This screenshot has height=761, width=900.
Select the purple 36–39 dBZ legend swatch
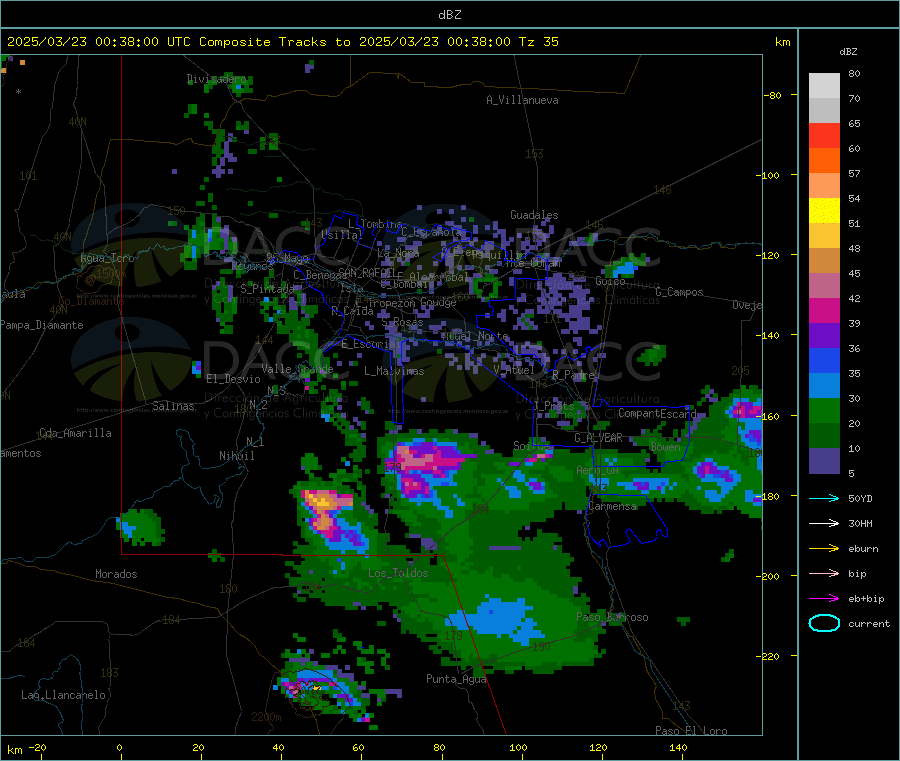coord(824,336)
